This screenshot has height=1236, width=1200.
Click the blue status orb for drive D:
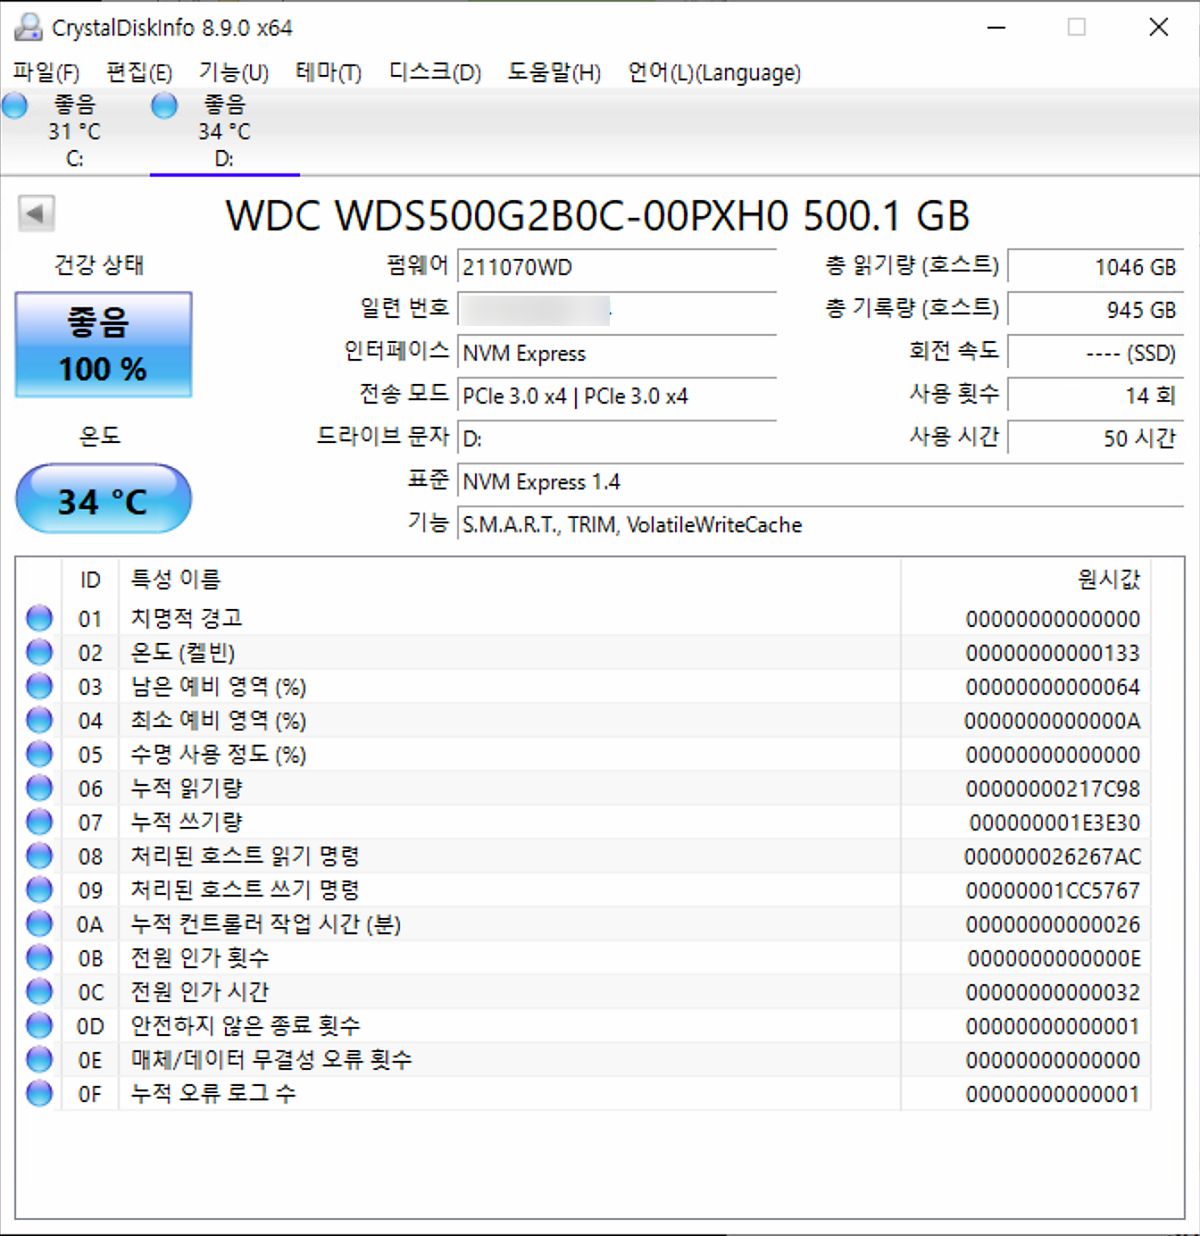point(164,105)
